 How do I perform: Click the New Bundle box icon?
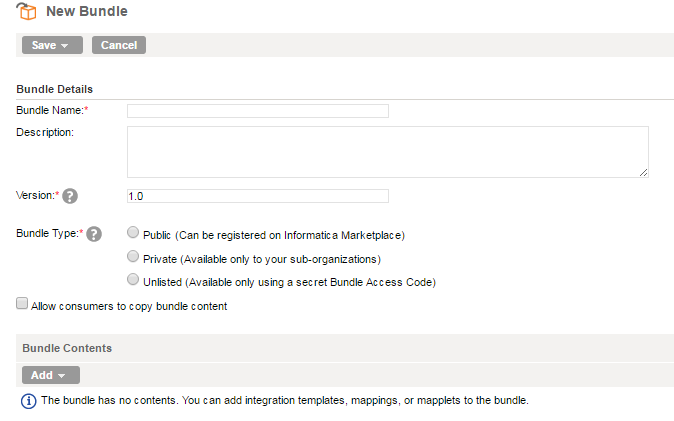click(26, 11)
